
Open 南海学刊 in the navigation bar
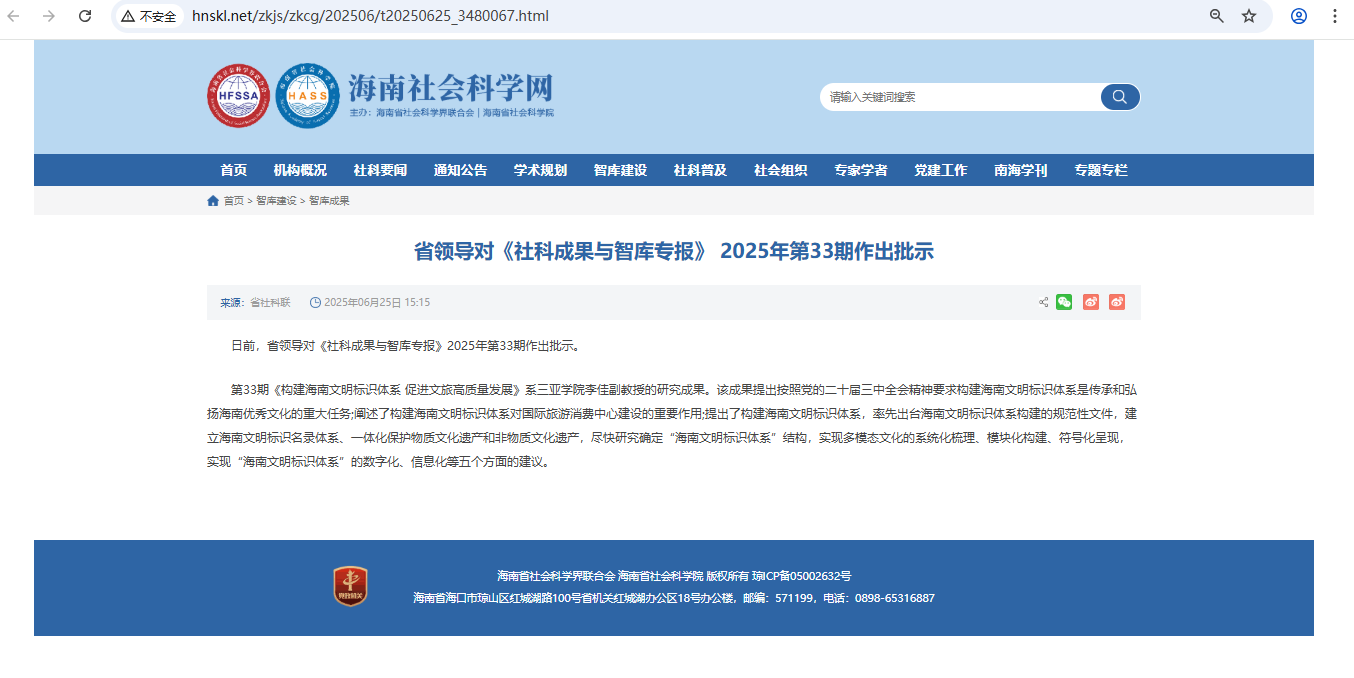pyautogui.click(x=1020, y=170)
